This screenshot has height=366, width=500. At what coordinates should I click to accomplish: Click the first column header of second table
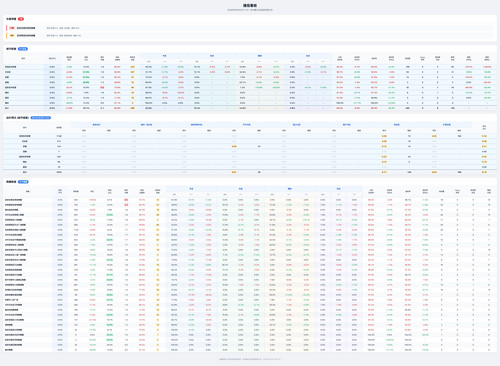point(24,58)
